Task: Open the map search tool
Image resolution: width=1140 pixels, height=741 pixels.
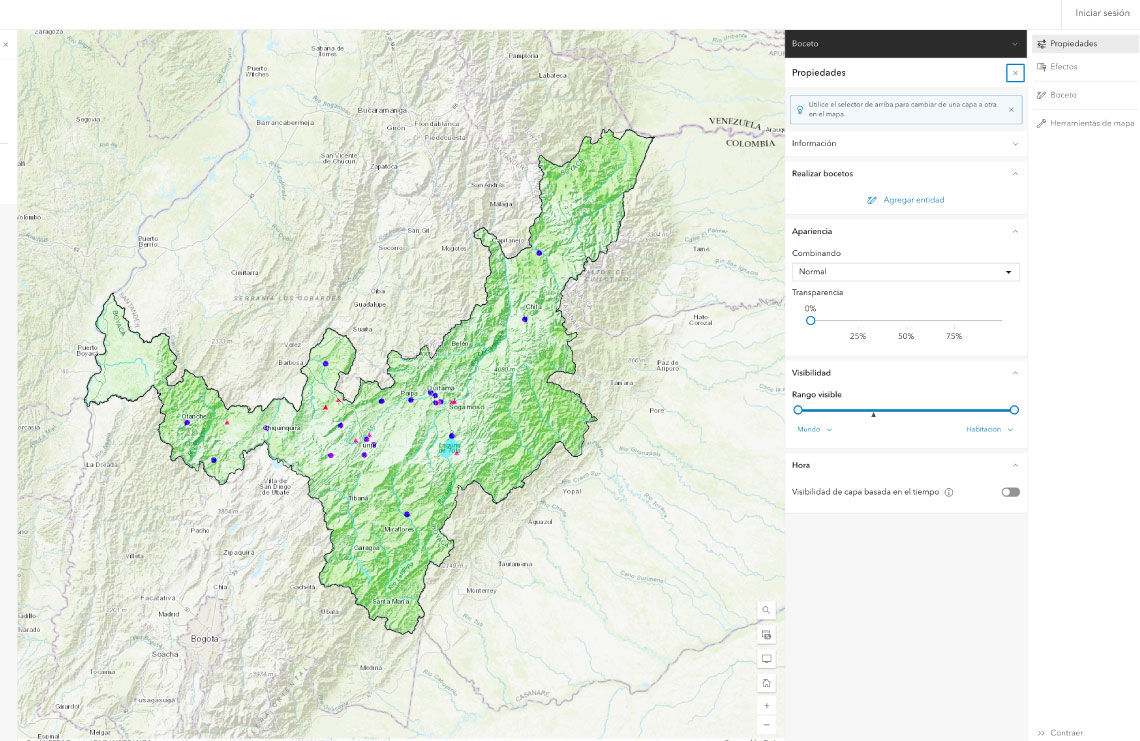Action: [x=766, y=610]
